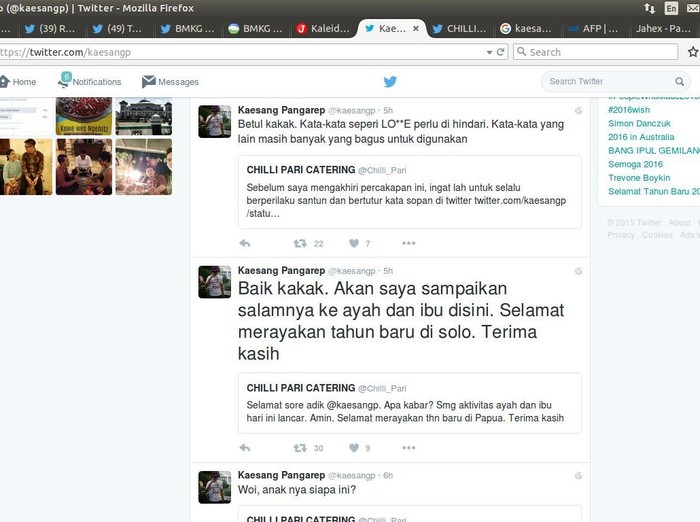The height and width of the screenshot is (522, 700).
Task: Bookmark this page with the star icon
Action: (x=693, y=52)
